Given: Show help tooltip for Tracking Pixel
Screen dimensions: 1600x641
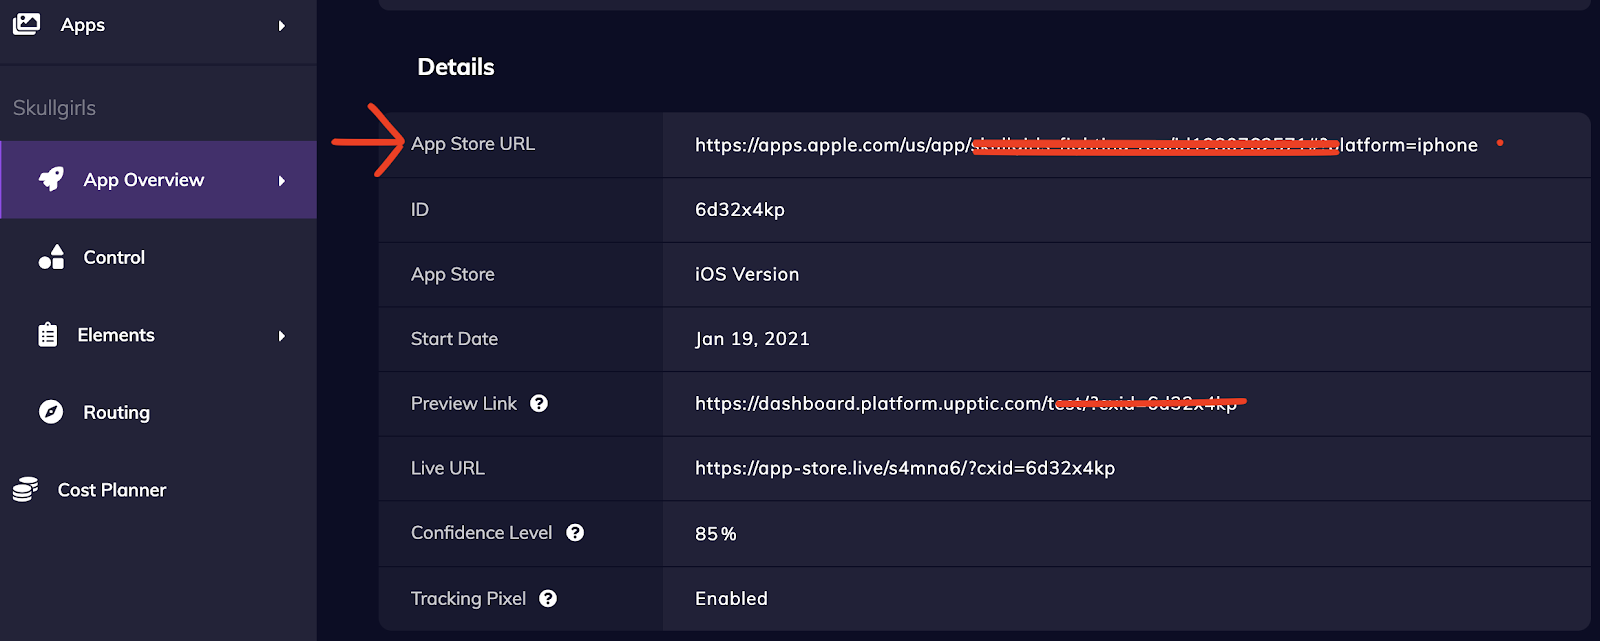Looking at the screenshot, I should point(548,598).
